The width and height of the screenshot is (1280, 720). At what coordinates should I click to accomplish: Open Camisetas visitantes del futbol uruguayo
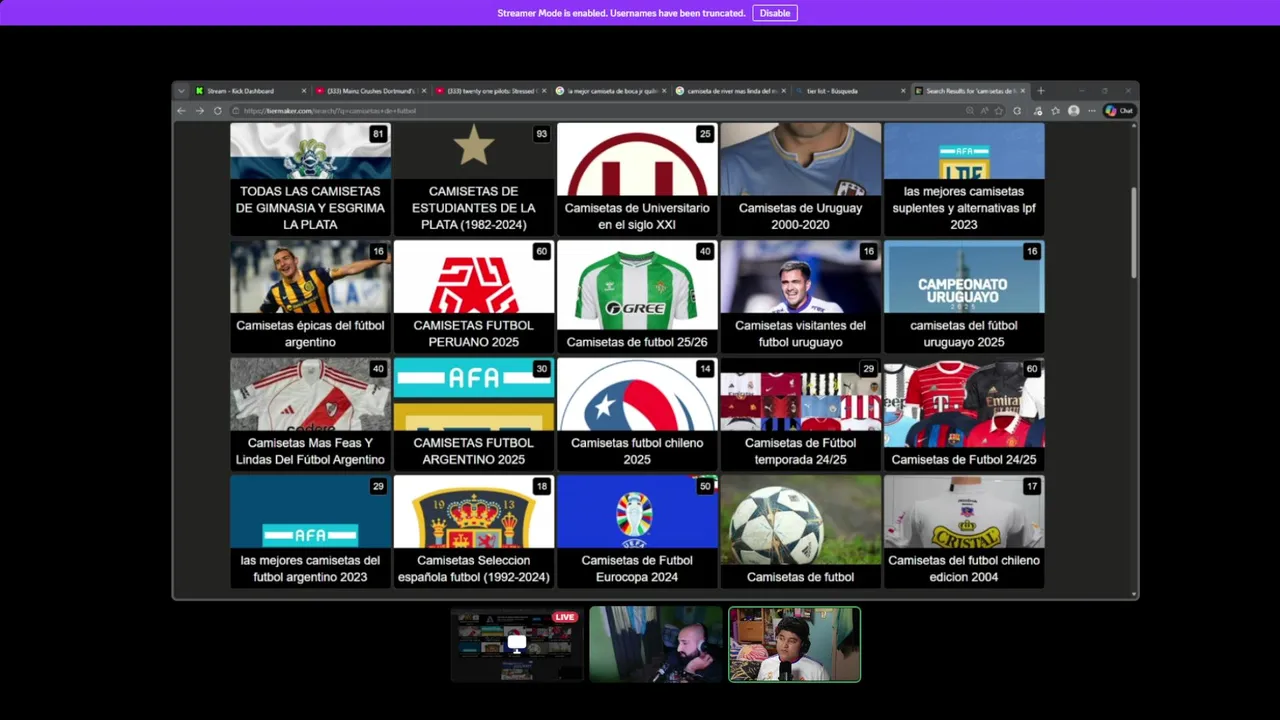click(800, 296)
